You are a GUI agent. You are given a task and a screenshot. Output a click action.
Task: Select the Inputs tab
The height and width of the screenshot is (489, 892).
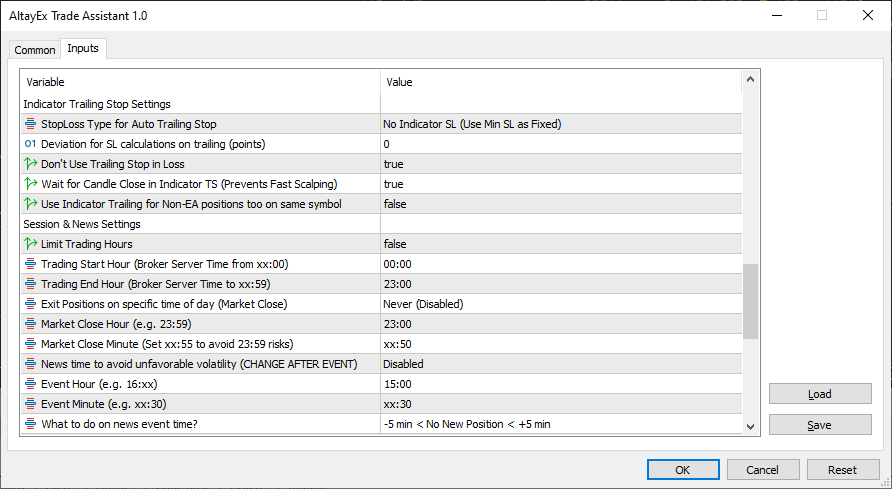[x=83, y=48]
